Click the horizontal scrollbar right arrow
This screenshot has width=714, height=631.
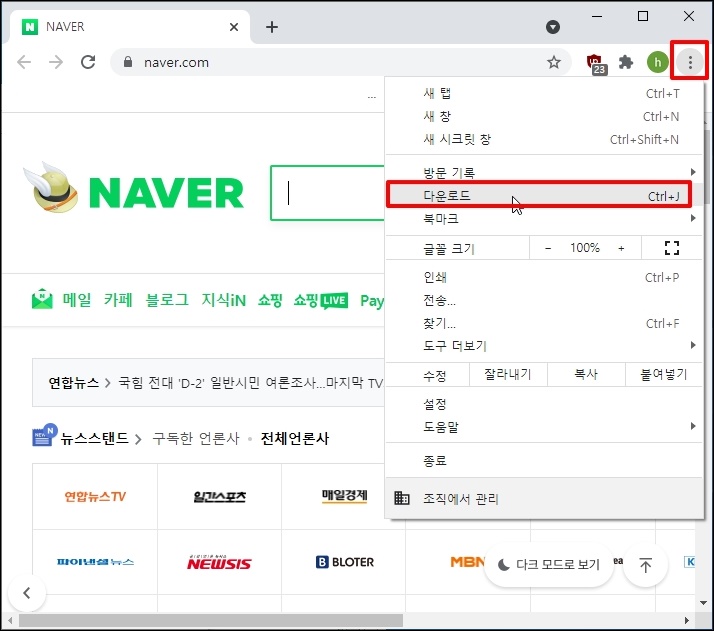click(687, 620)
